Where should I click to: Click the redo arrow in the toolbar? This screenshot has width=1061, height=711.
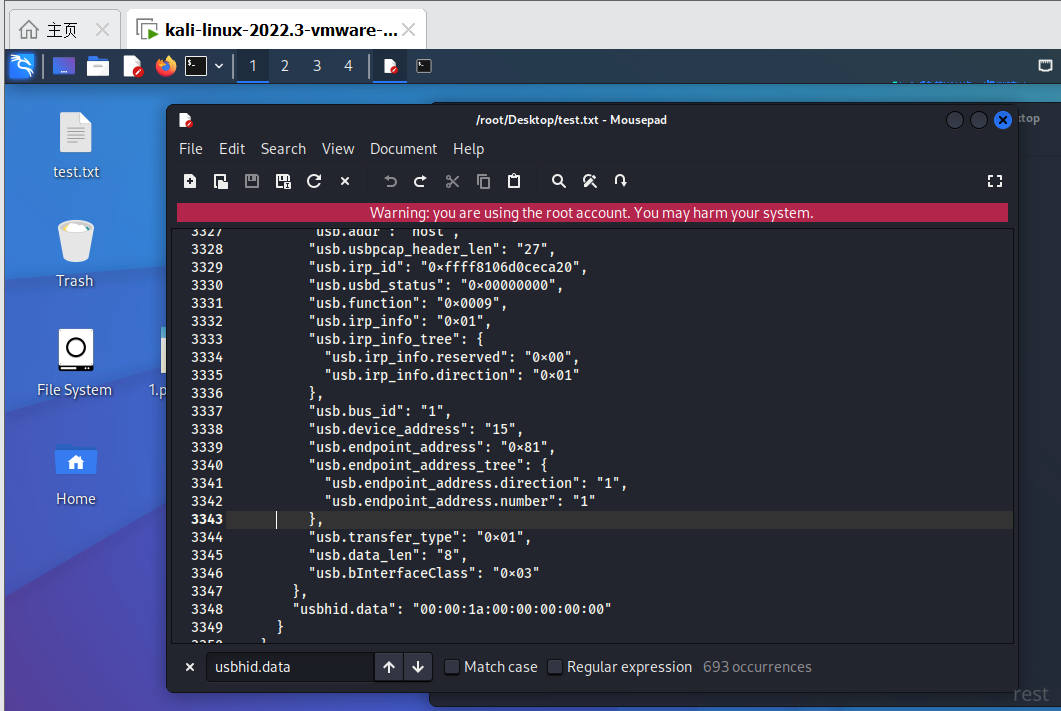coord(420,181)
